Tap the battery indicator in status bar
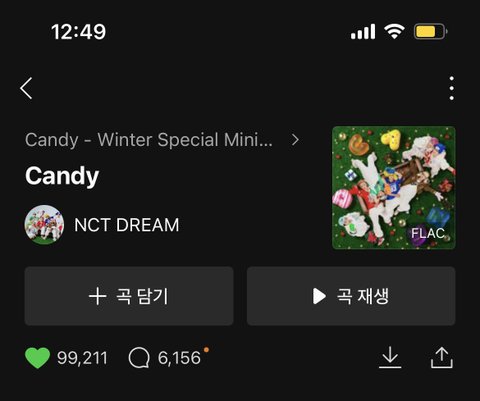The height and width of the screenshot is (401, 480). pyautogui.click(x=430, y=32)
